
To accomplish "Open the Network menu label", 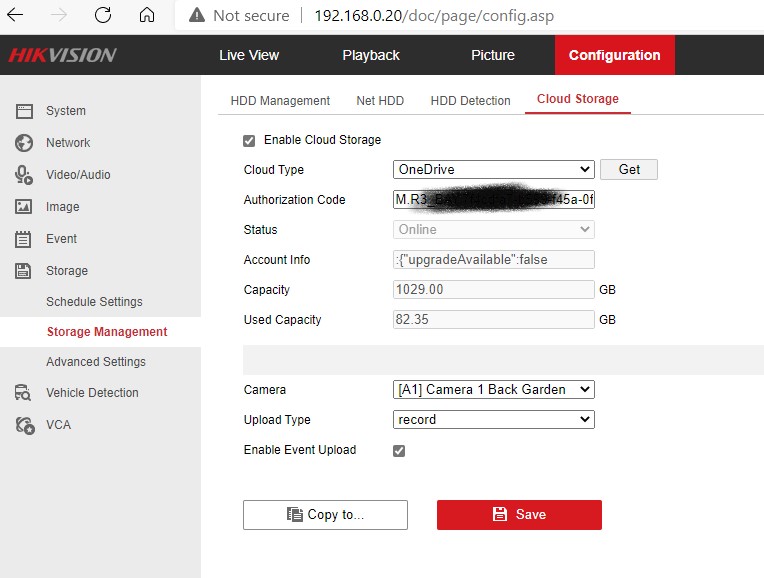I will click(68, 143).
